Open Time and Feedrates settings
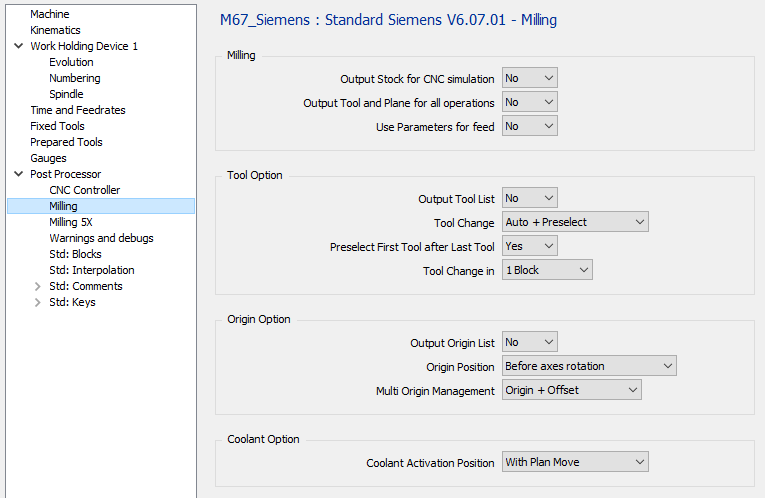The height and width of the screenshot is (498, 765). click(x=78, y=110)
